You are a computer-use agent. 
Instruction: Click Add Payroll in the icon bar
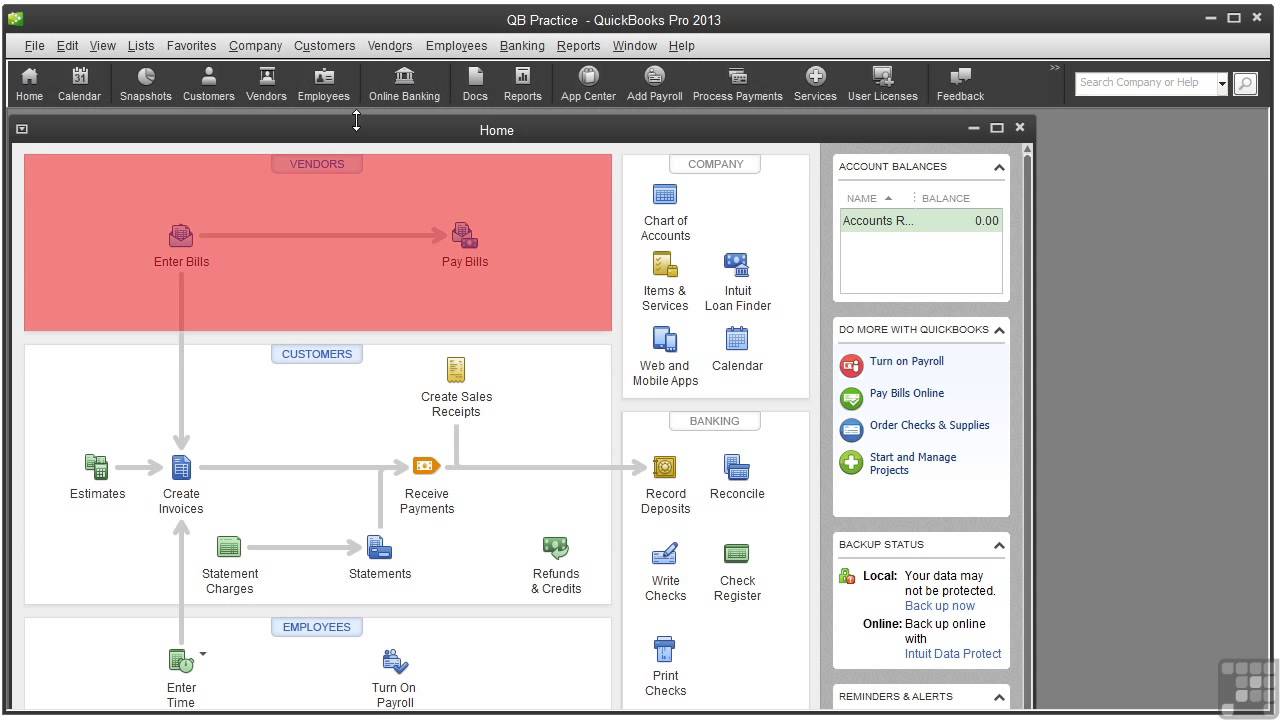[654, 84]
